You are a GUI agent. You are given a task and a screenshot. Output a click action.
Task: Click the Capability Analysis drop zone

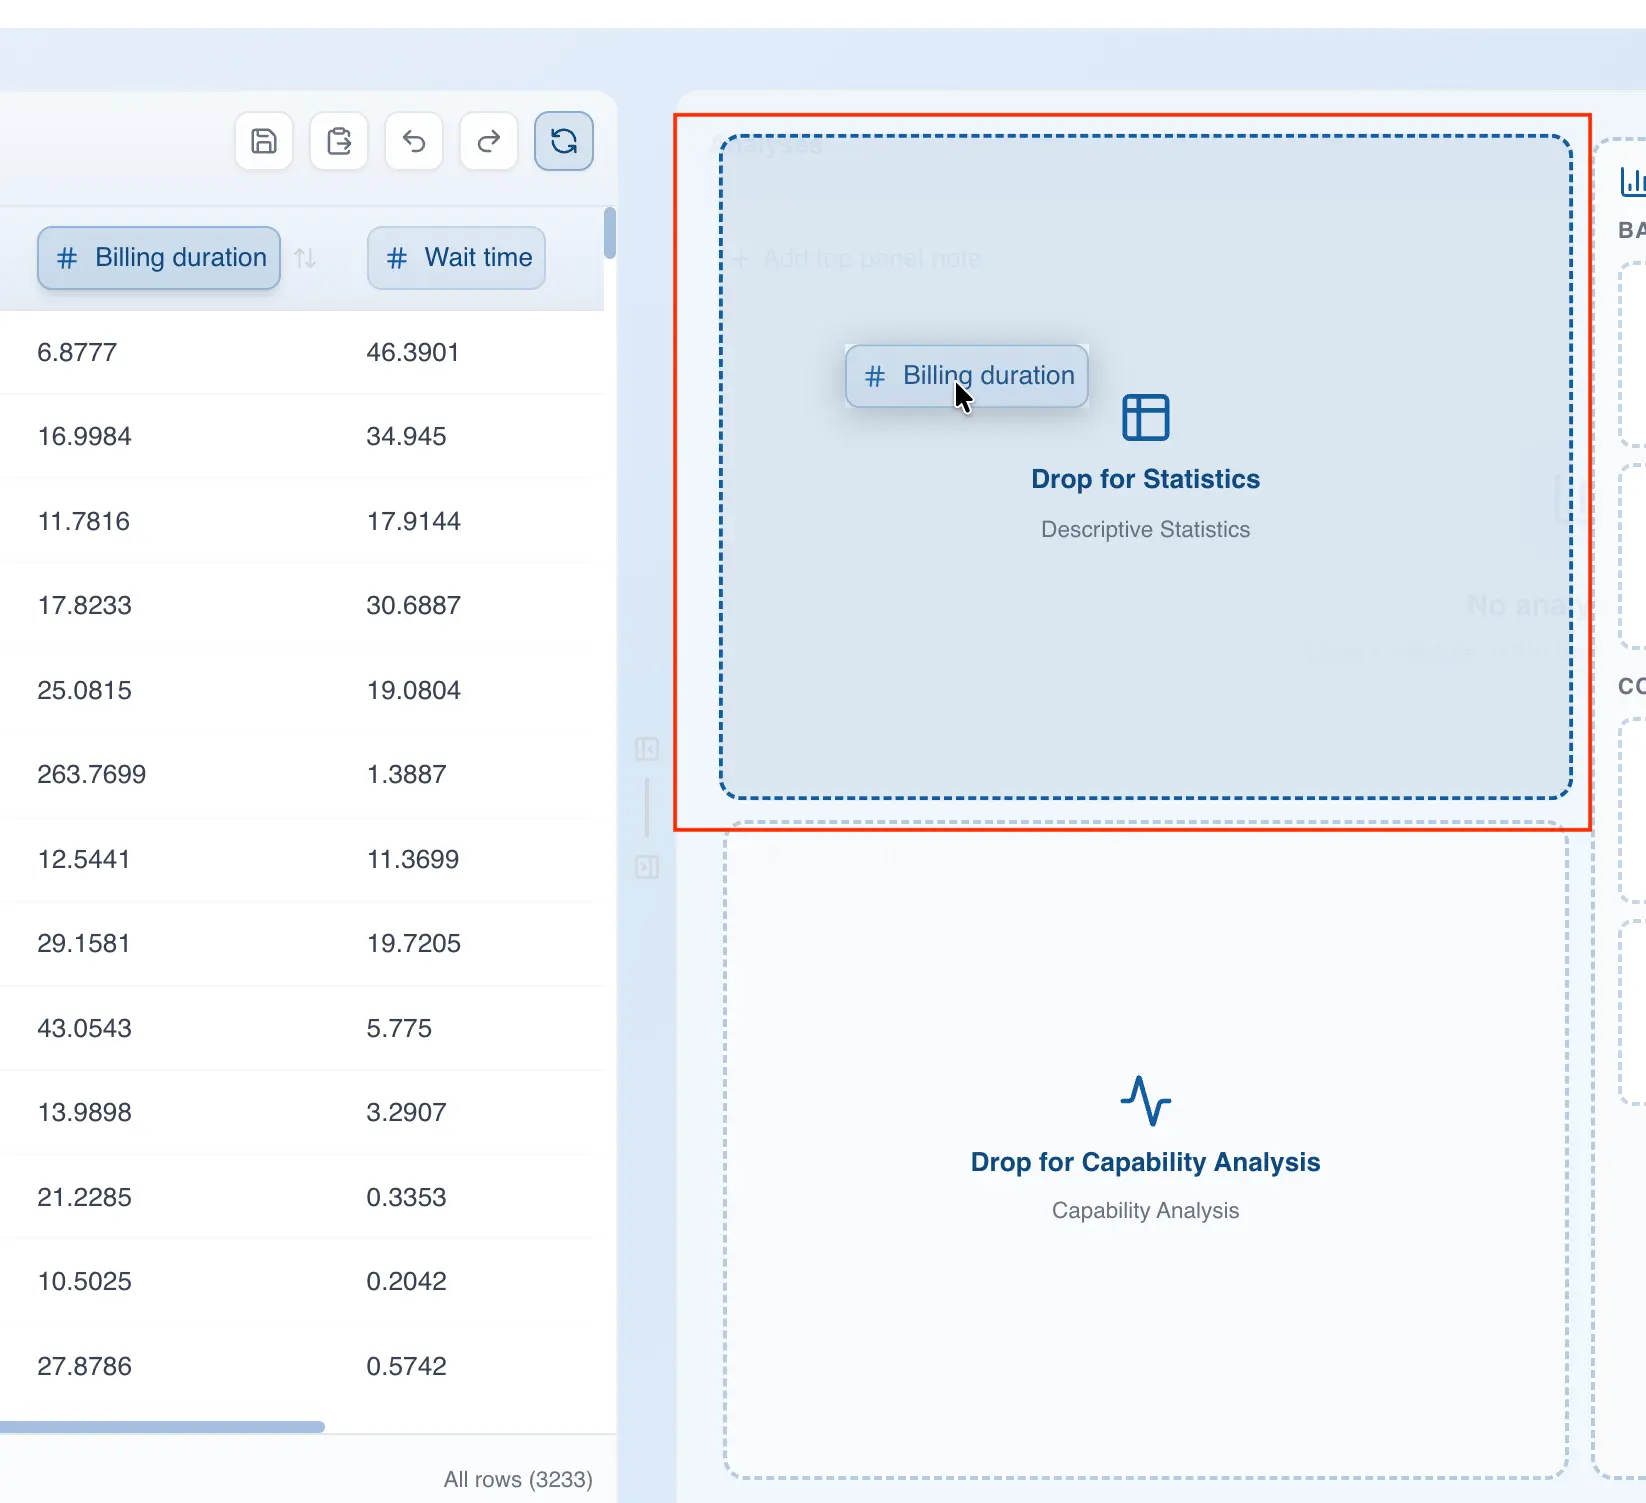1145,1160
